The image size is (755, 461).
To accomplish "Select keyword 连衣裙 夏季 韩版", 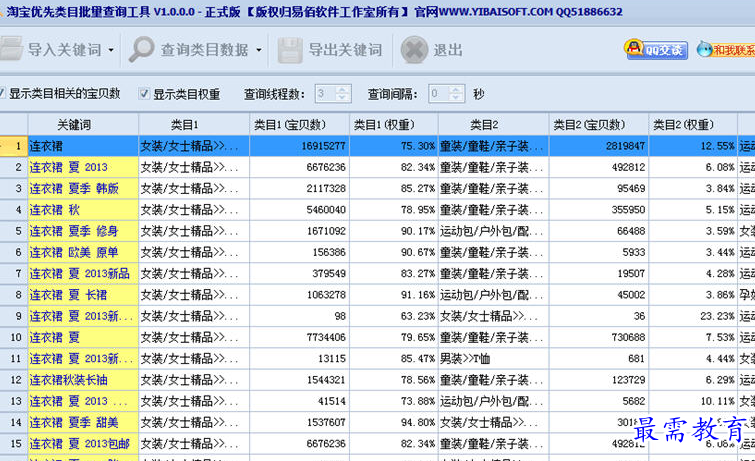I will (83, 188).
